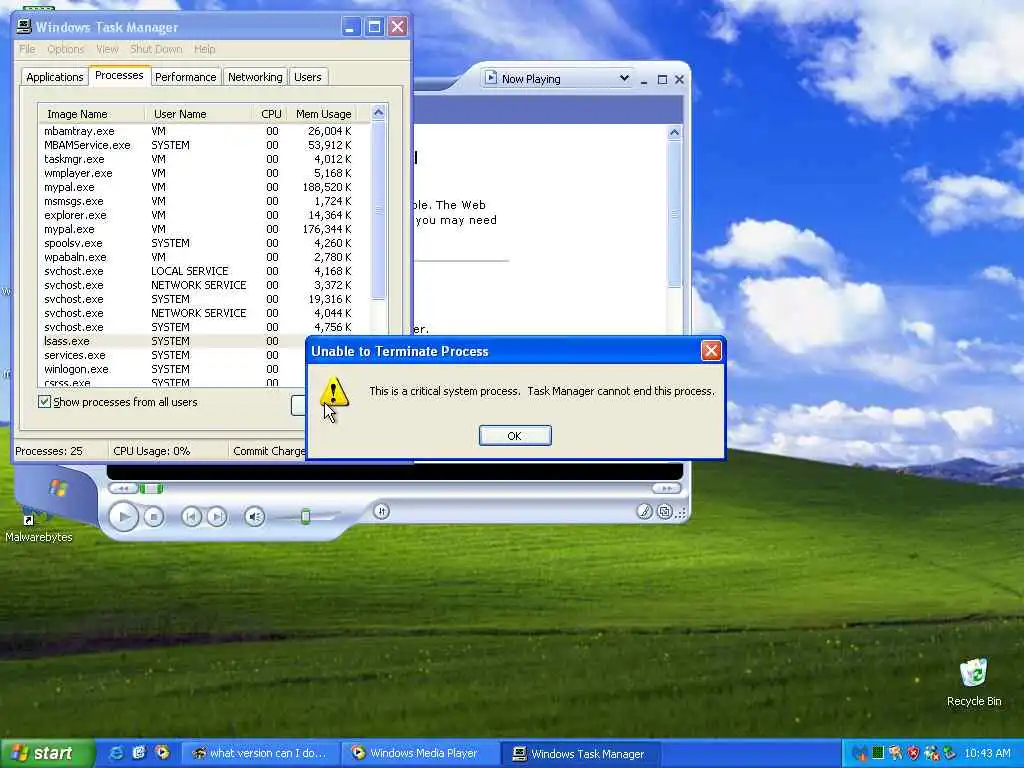The height and width of the screenshot is (768, 1024).
Task: Select the mbamtray.exe process row
Action: [199, 131]
